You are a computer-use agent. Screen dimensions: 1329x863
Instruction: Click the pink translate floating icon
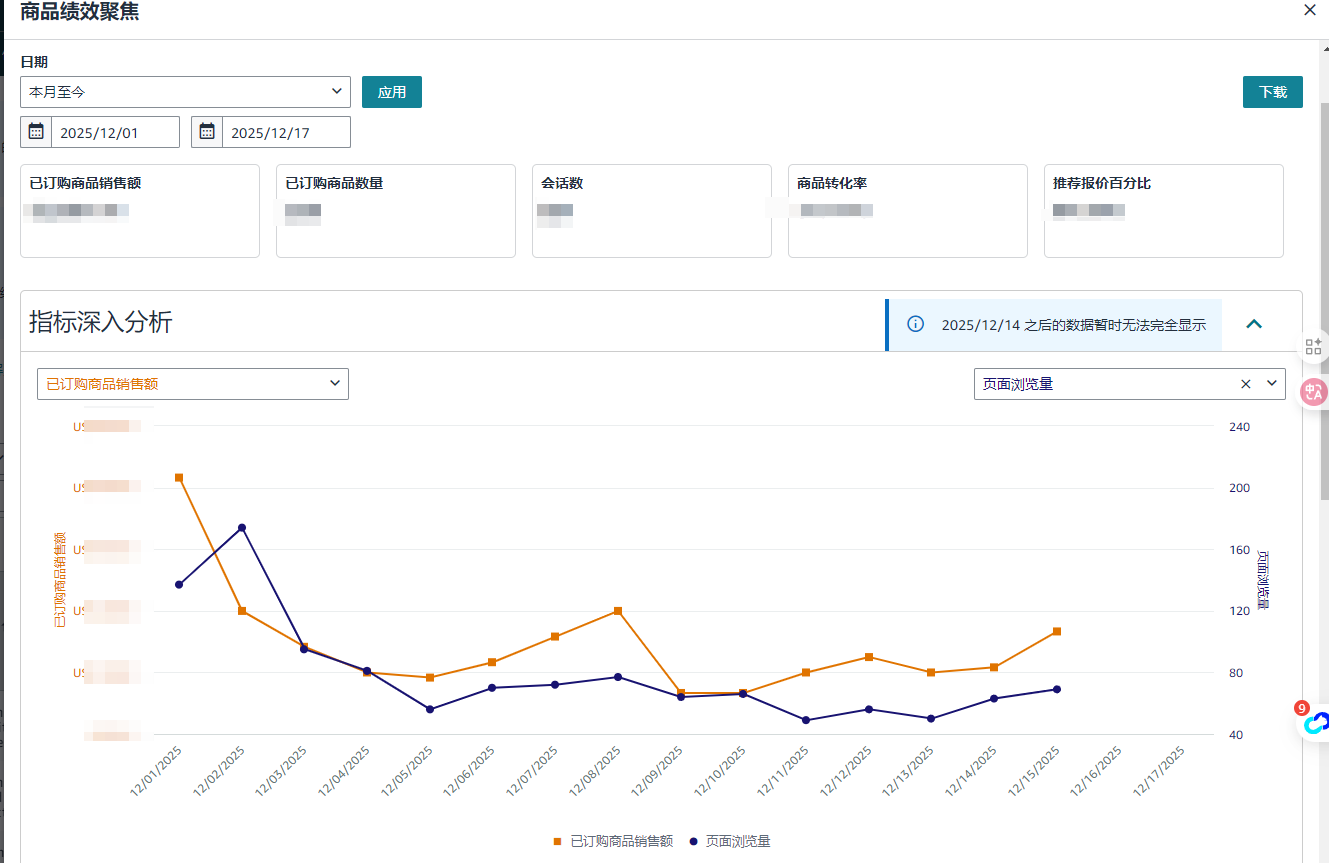[x=1313, y=392]
